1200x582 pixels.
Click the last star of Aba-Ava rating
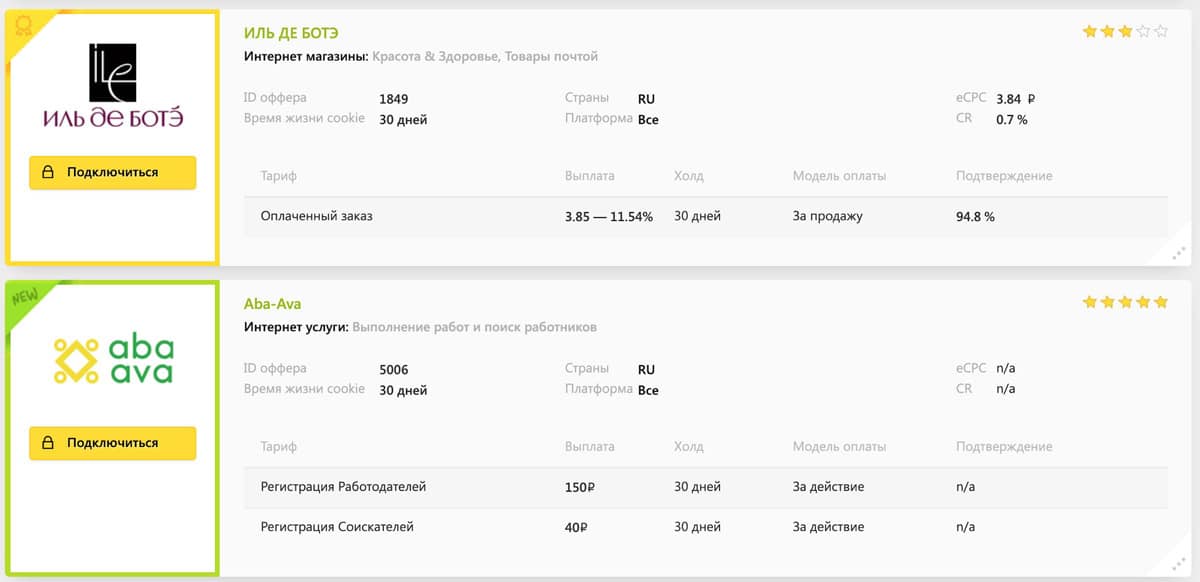pos(1161,302)
